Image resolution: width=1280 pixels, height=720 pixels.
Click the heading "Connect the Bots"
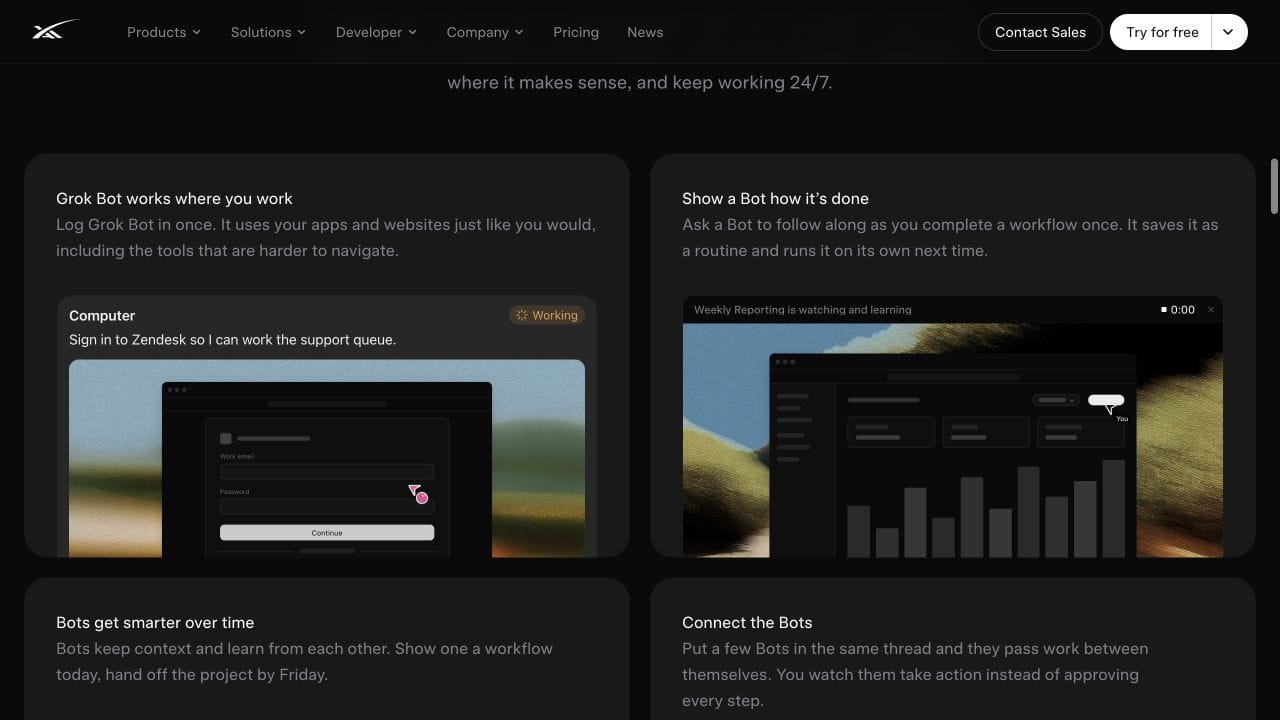point(747,622)
